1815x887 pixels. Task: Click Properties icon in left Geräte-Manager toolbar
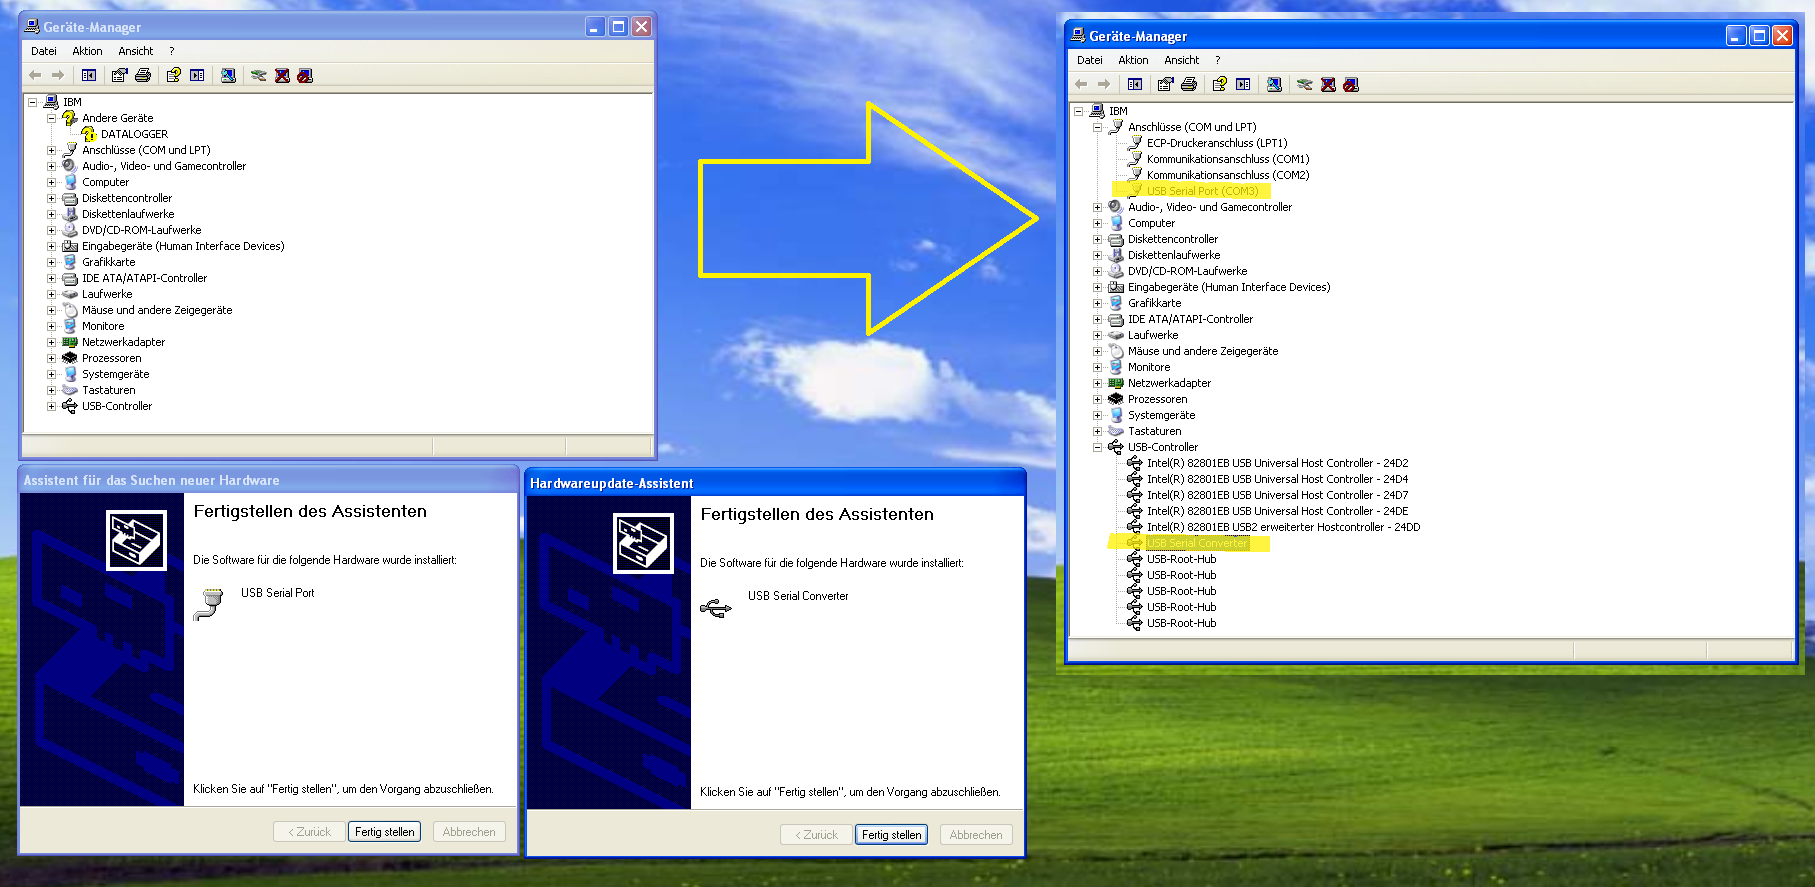pyautogui.click(x=120, y=75)
